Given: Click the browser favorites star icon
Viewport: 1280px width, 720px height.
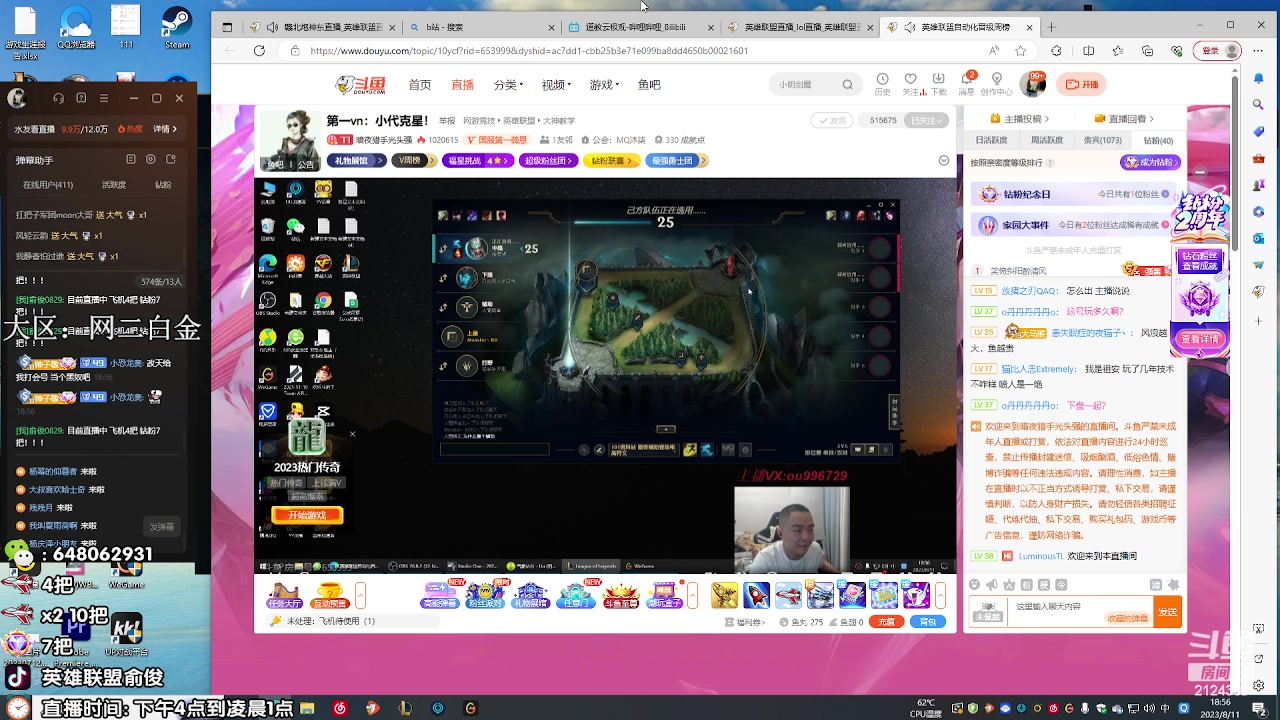Looking at the screenshot, I should (1020, 51).
